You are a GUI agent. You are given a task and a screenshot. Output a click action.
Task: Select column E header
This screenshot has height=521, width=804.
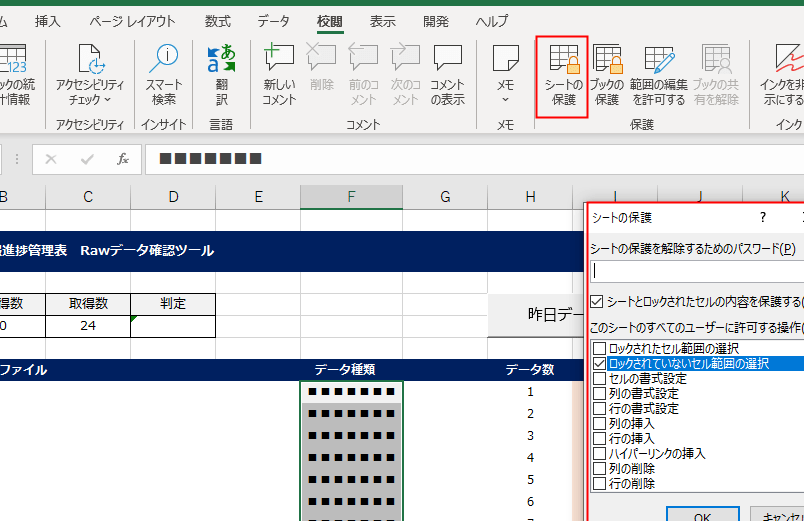click(x=258, y=197)
